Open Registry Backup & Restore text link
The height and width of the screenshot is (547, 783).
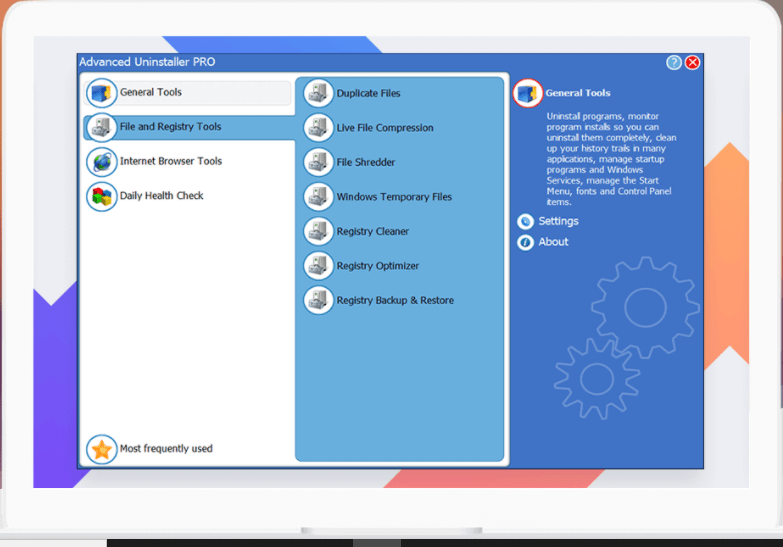pos(395,300)
